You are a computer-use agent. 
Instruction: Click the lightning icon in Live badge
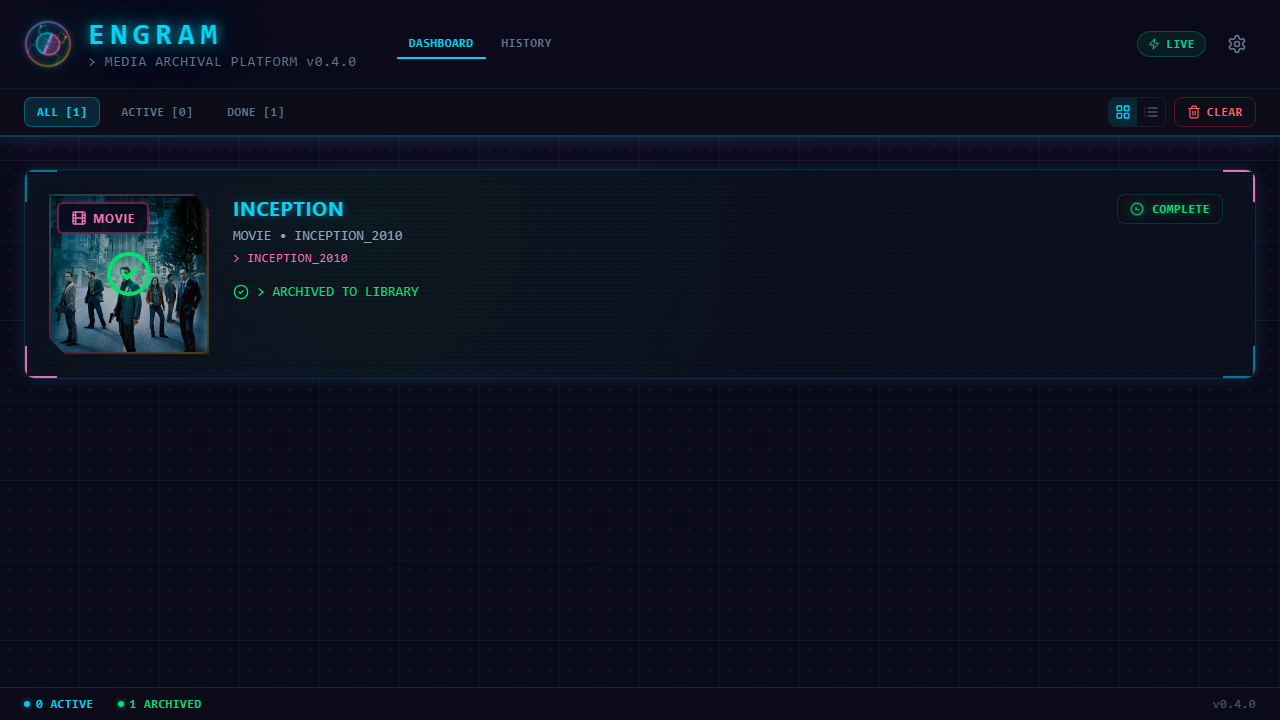pos(1154,44)
